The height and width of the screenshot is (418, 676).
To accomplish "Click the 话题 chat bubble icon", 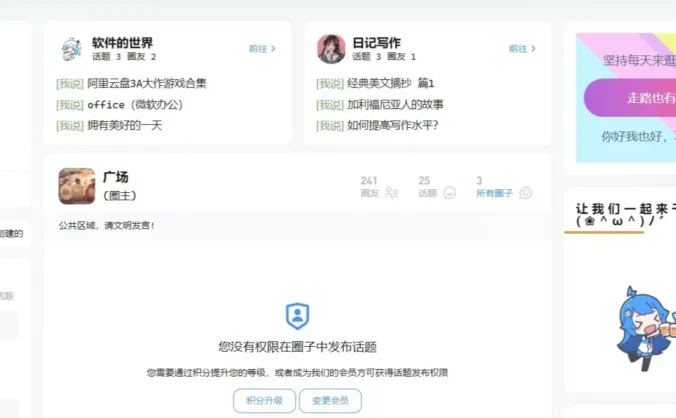I will click(449, 193).
